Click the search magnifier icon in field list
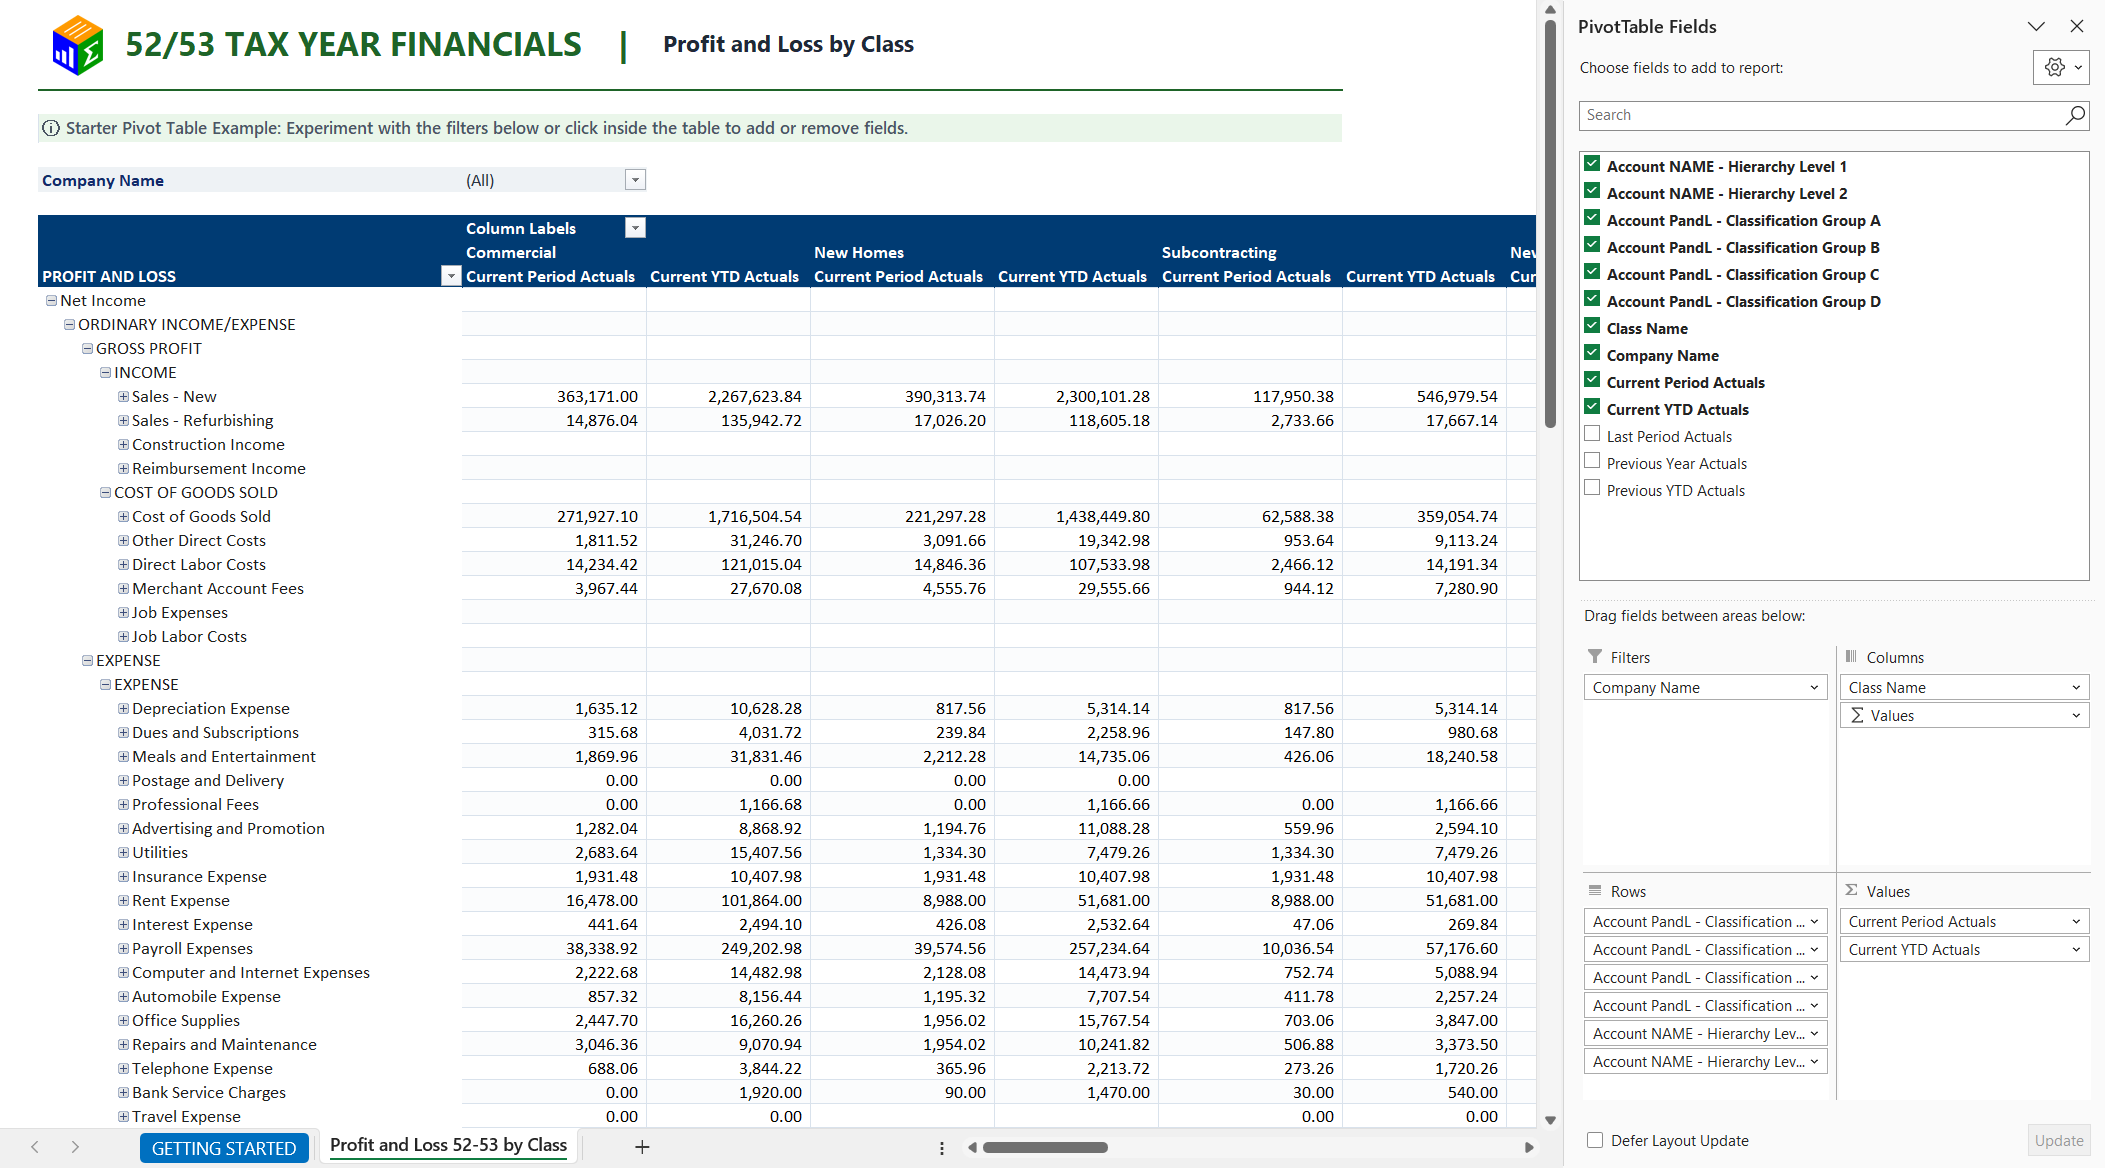Viewport: 2105px width, 1169px height. (2075, 115)
